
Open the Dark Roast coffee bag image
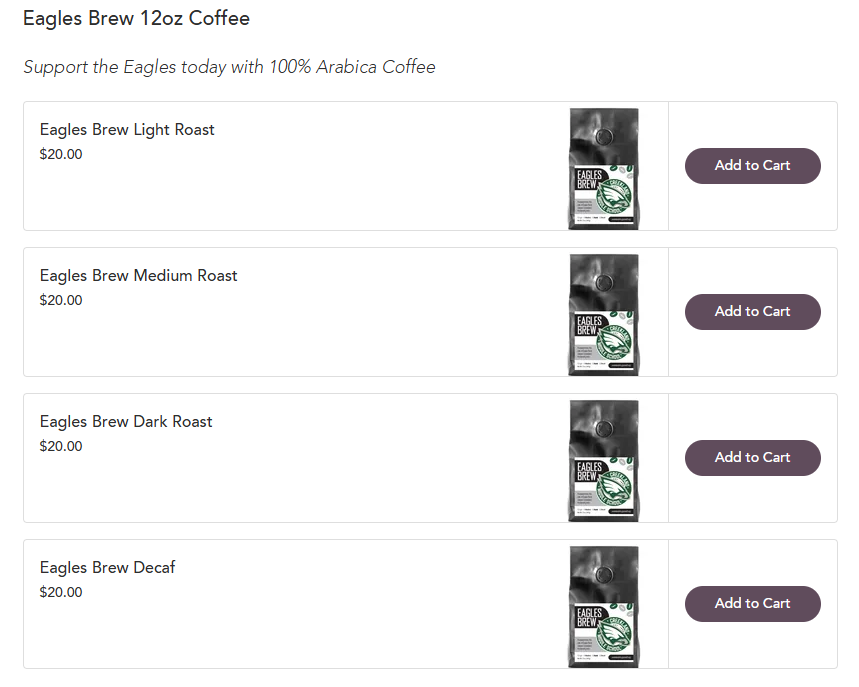604,461
